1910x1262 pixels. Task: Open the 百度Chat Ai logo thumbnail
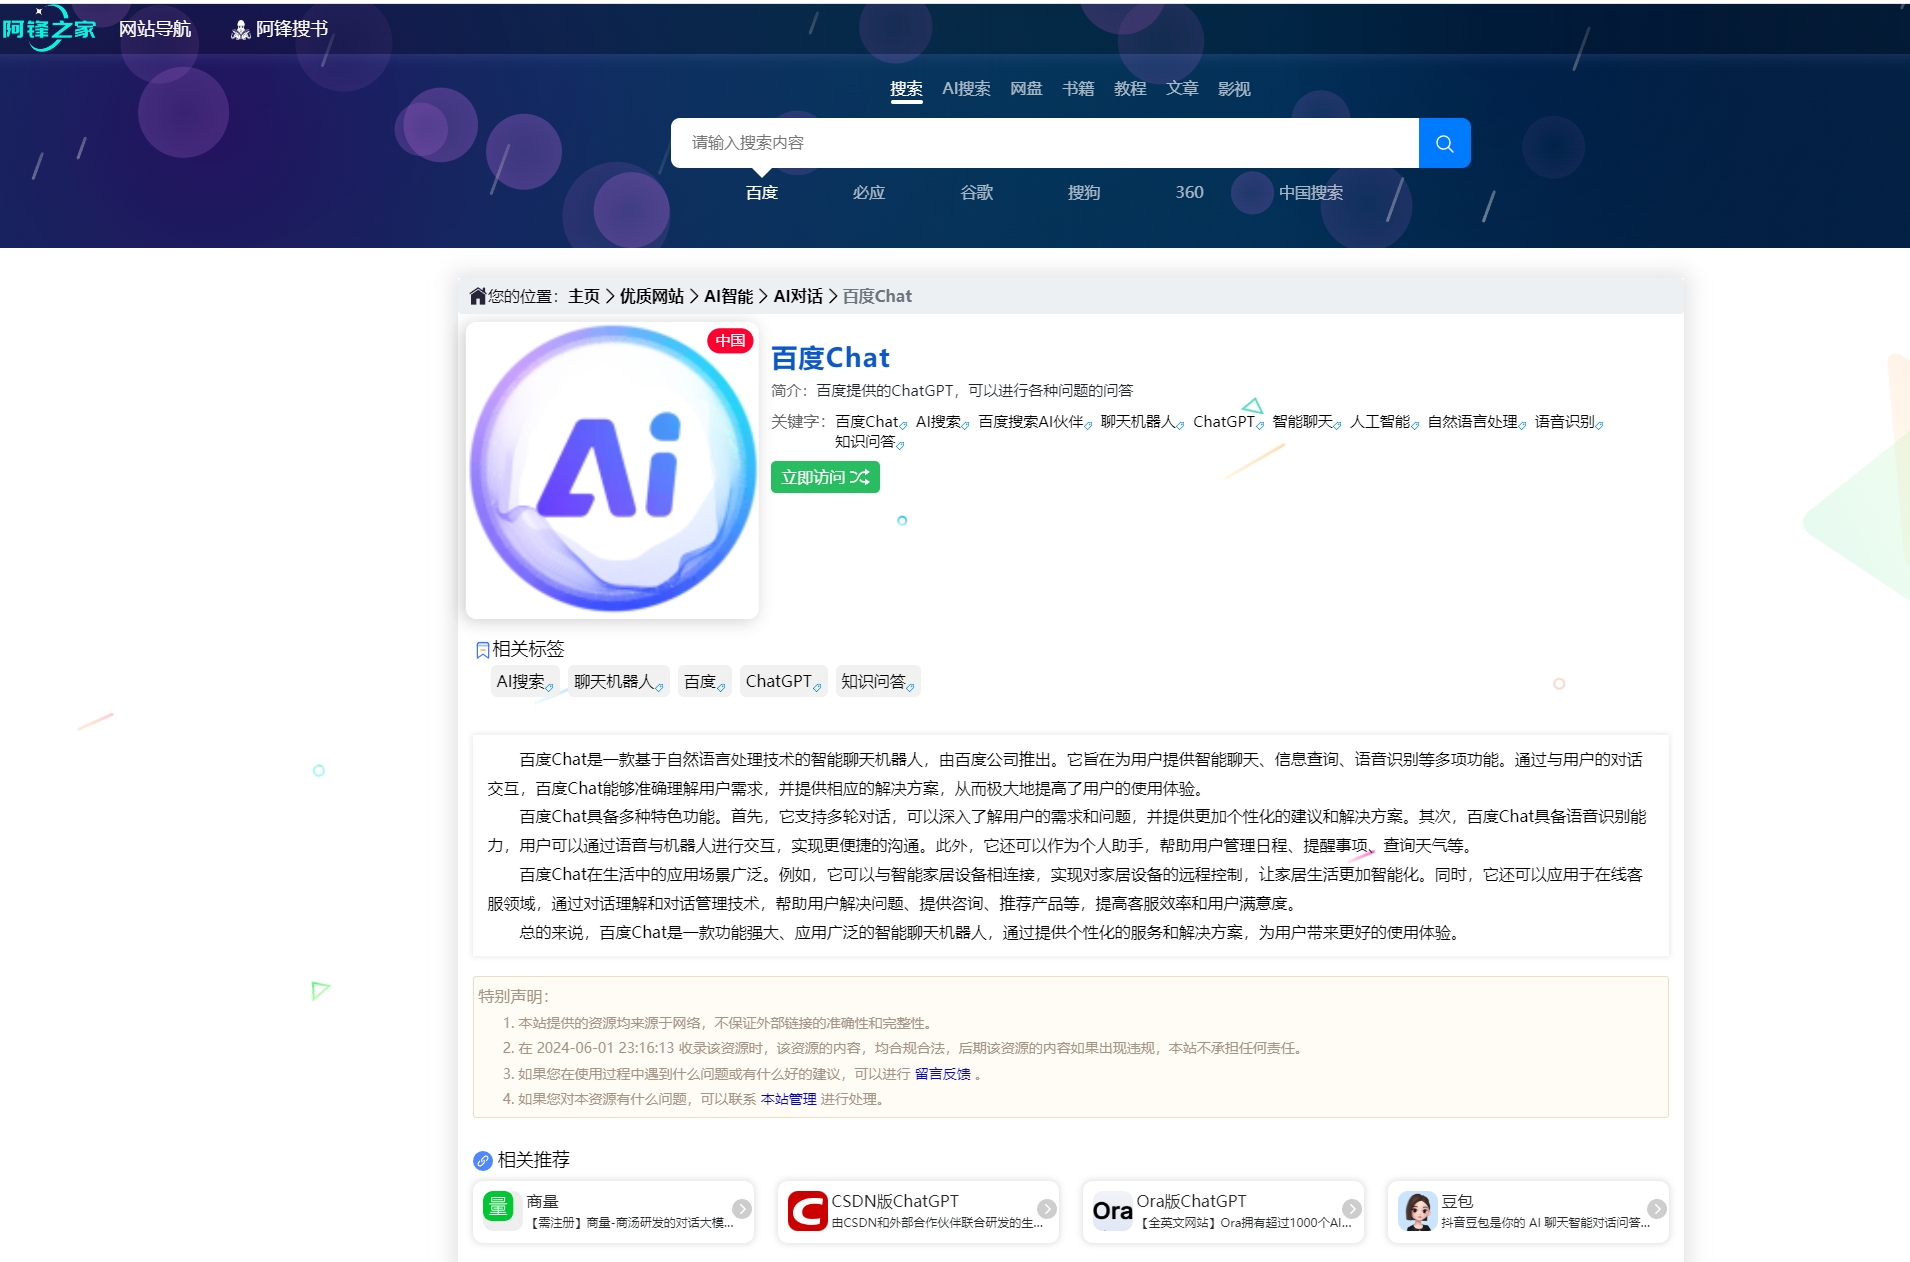click(612, 469)
